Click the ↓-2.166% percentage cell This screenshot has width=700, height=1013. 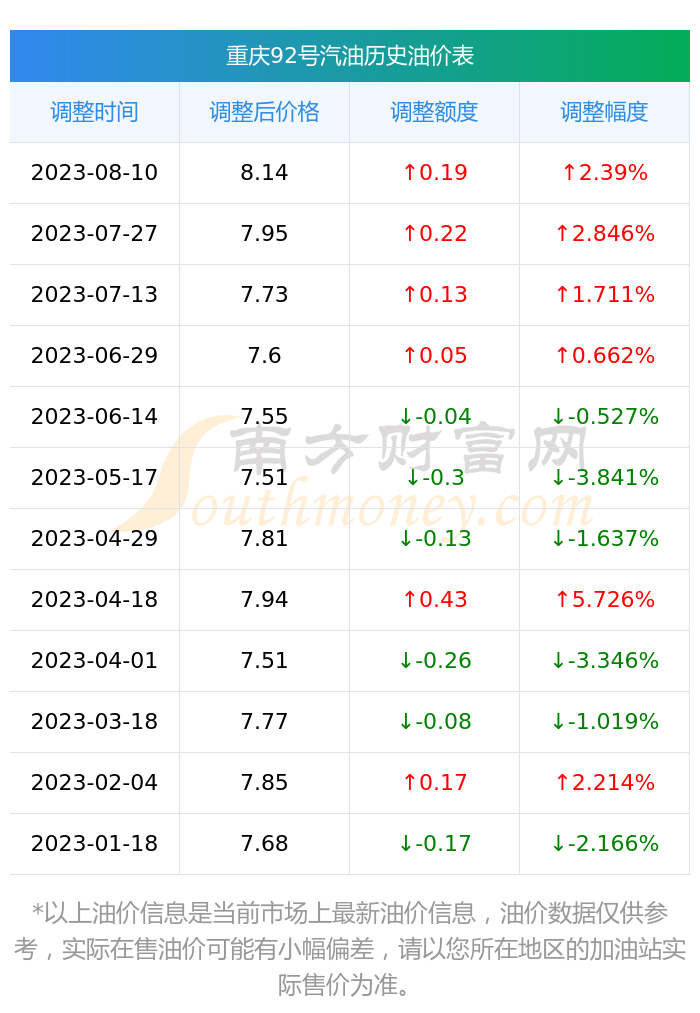click(x=604, y=844)
